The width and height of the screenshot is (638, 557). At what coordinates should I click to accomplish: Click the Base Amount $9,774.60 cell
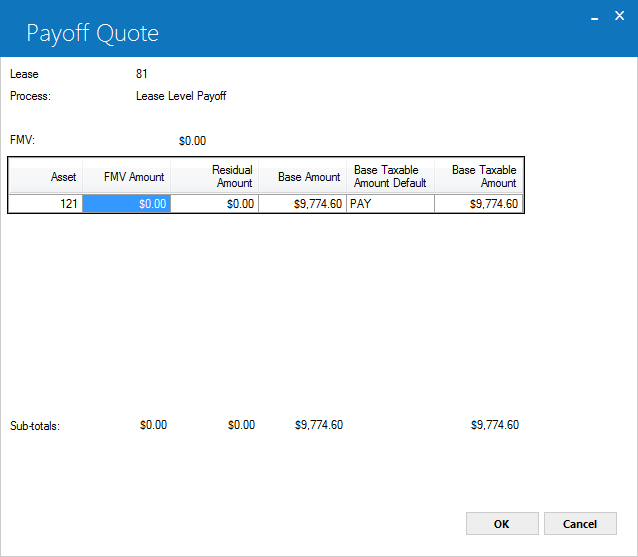pos(302,203)
